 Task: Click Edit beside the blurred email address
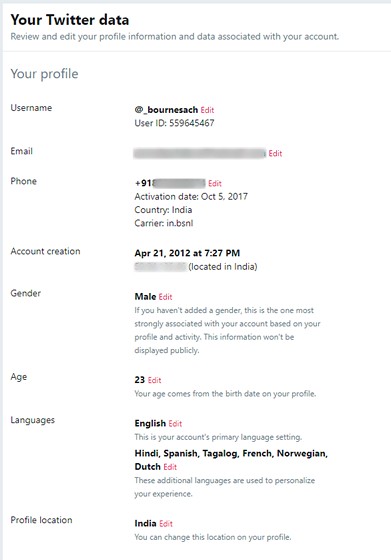point(275,154)
